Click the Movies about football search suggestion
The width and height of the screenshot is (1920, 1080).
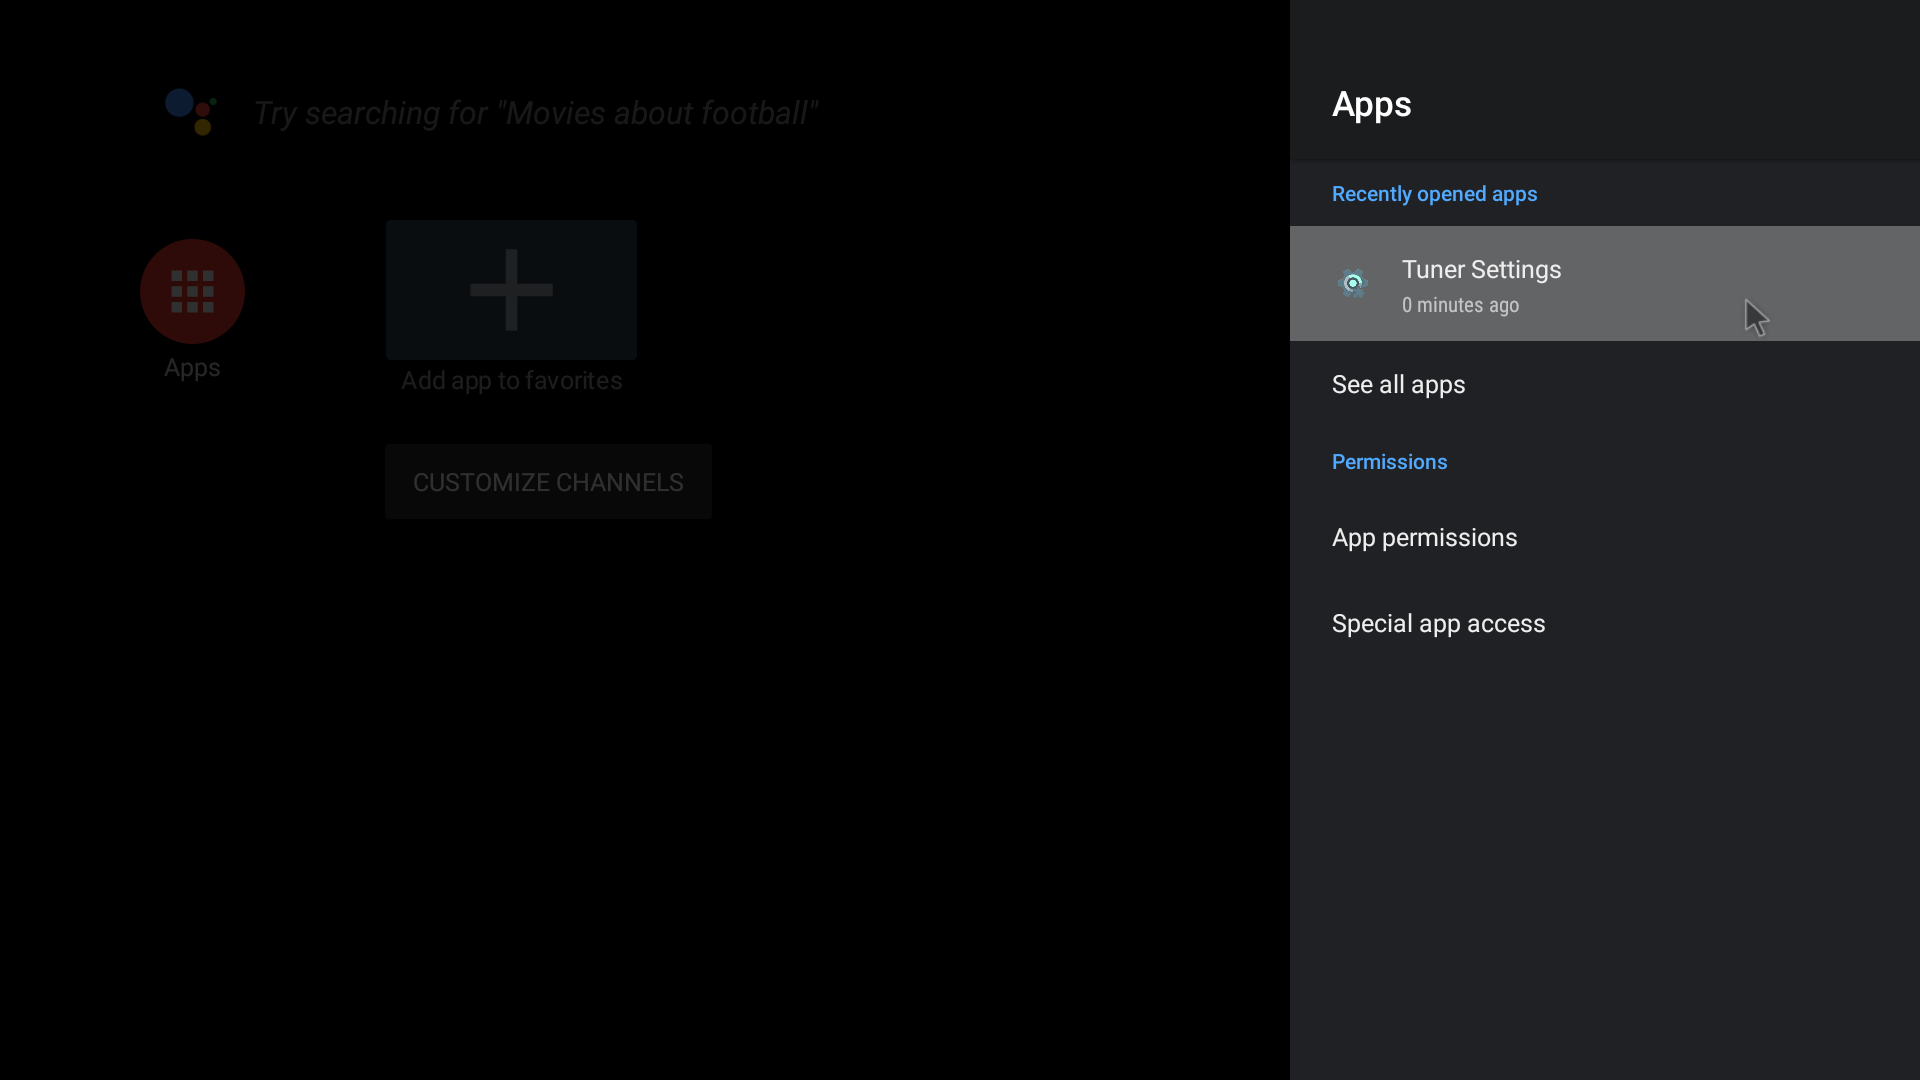536,113
